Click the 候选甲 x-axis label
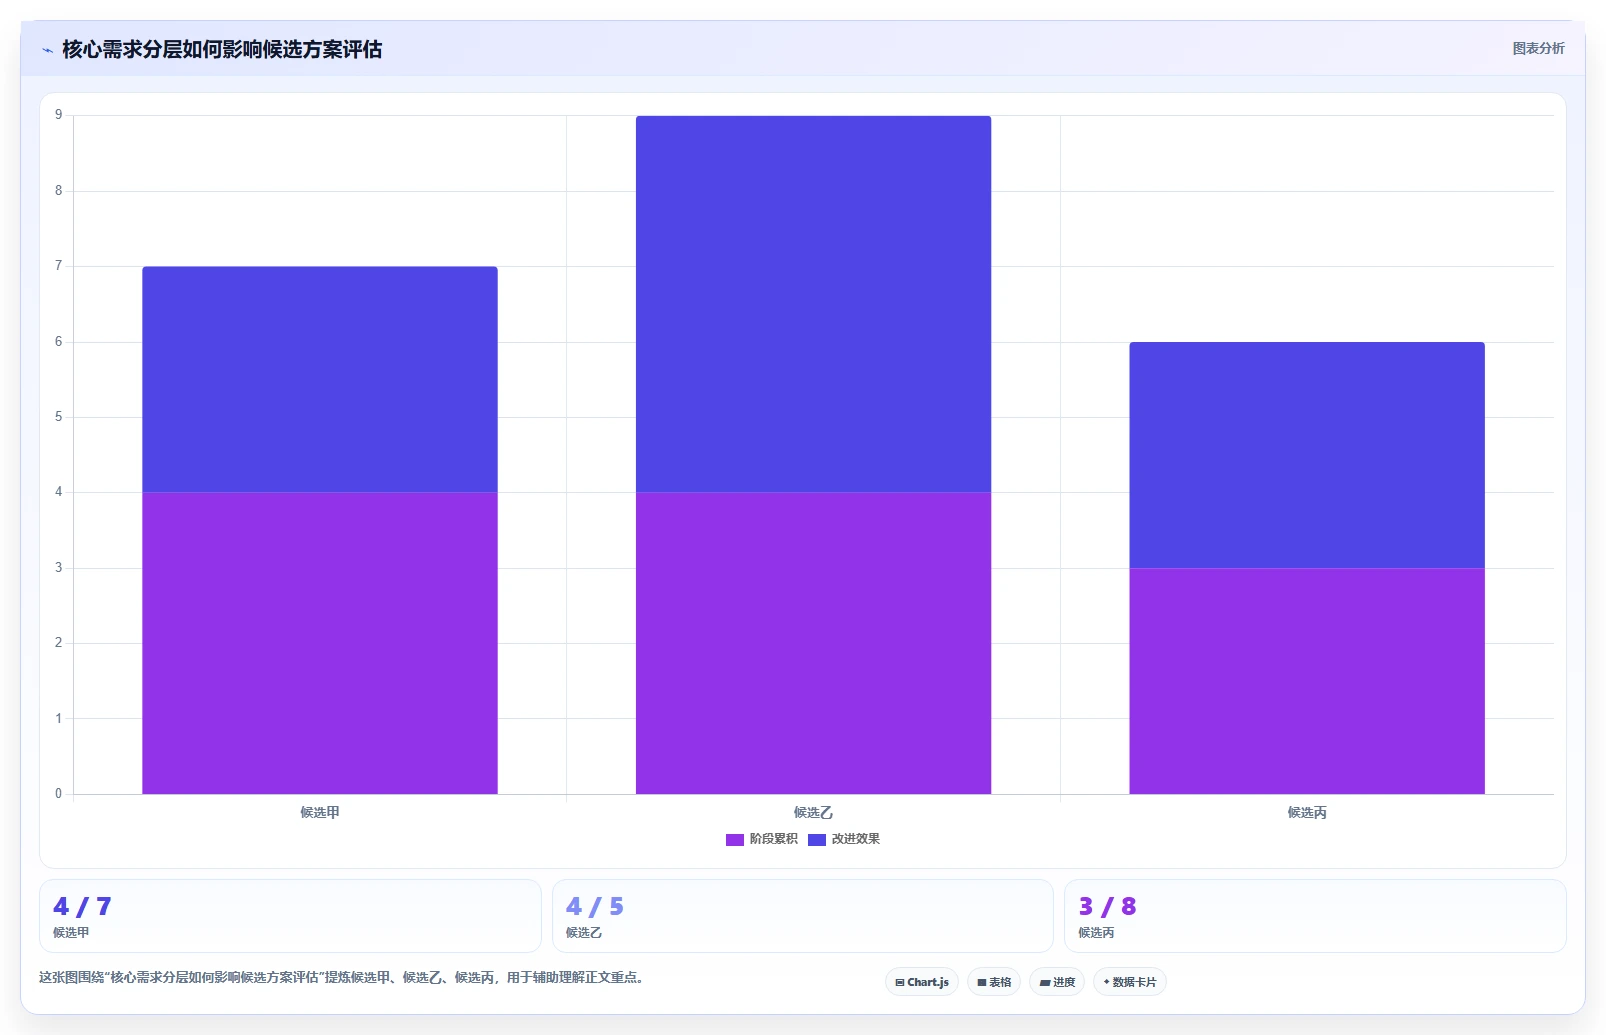 [320, 813]
